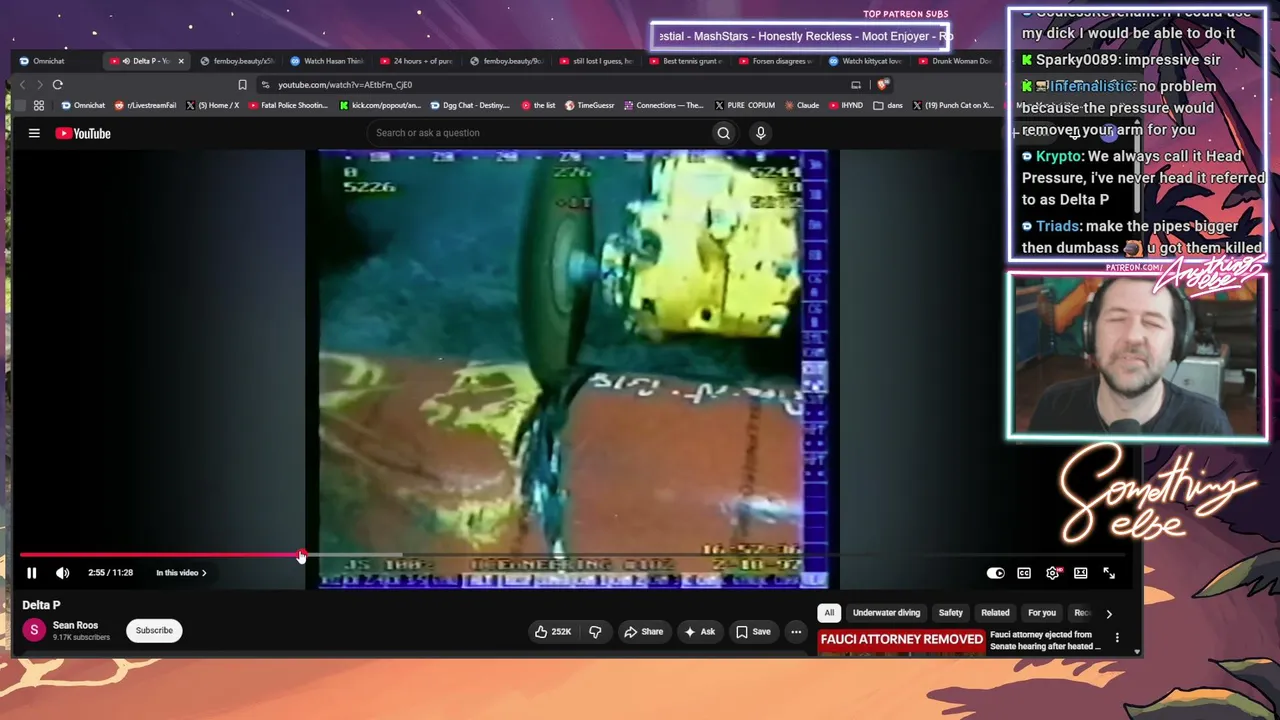The height and width of the screenshot is (720, 1280).
Task: Open '(5) Home / X' bookmark
Action: click(212, 105)
